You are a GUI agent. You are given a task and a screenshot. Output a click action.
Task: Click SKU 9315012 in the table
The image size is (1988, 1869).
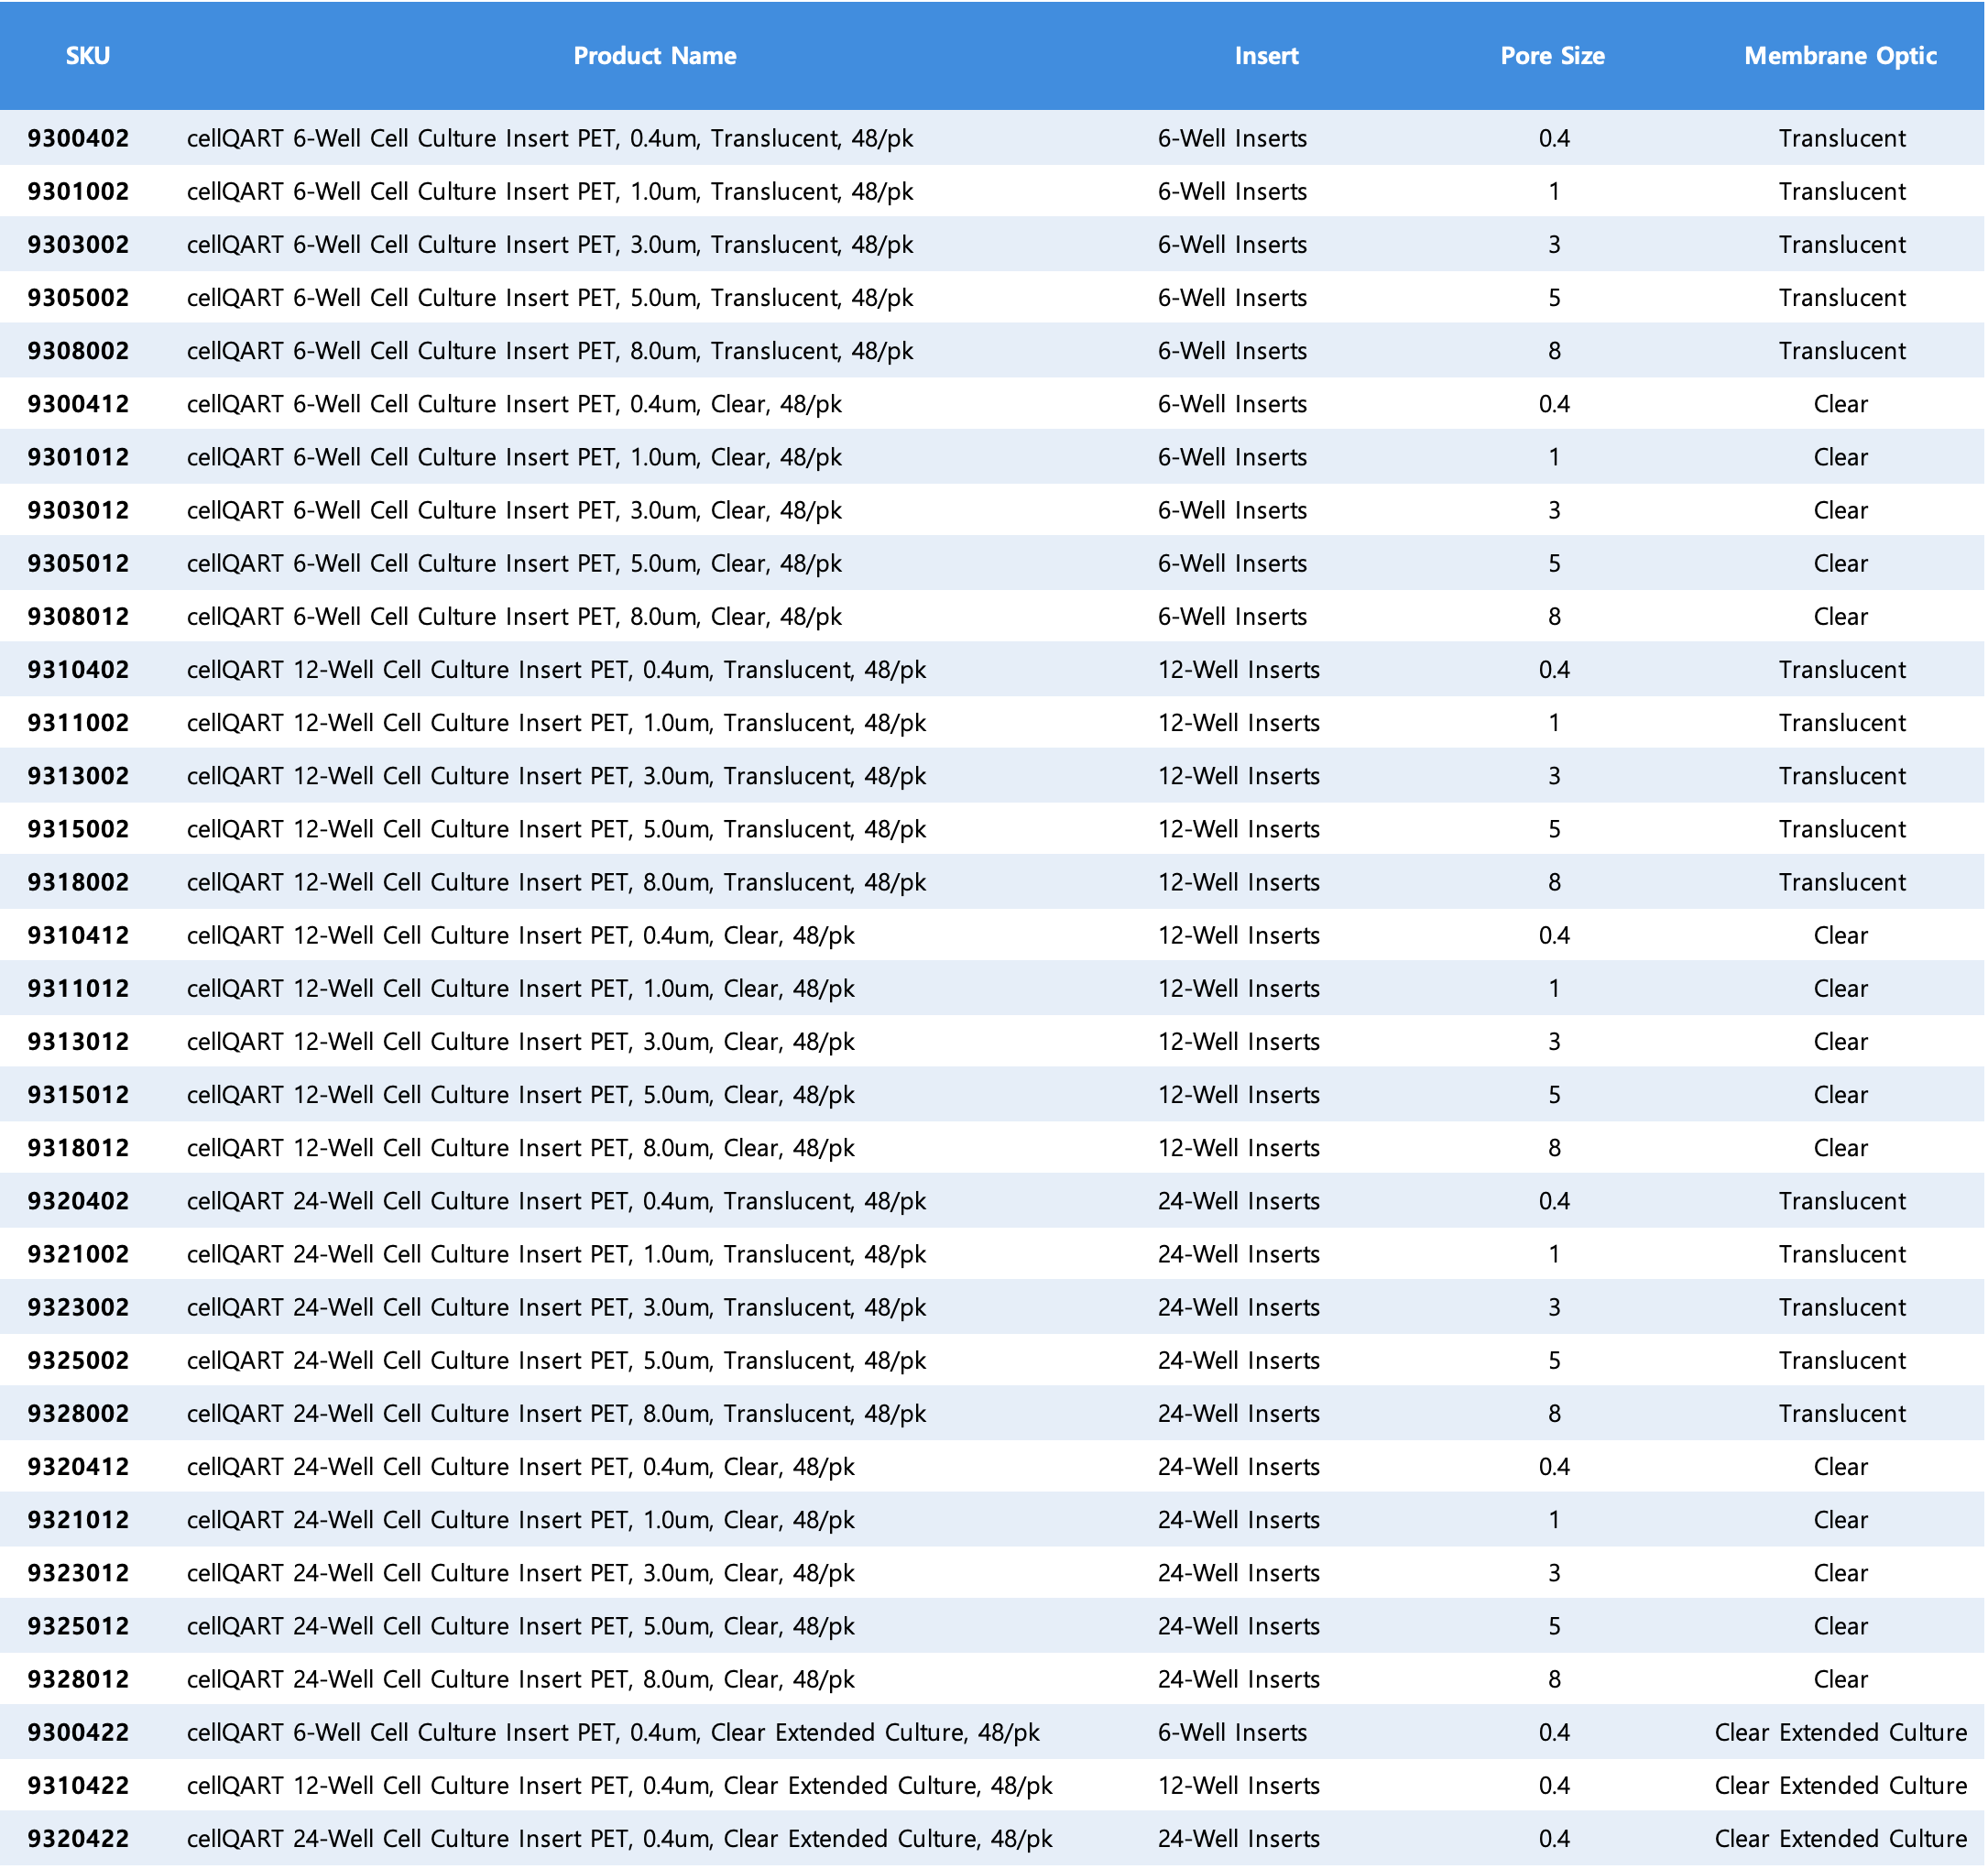(x=78, y=1094)
